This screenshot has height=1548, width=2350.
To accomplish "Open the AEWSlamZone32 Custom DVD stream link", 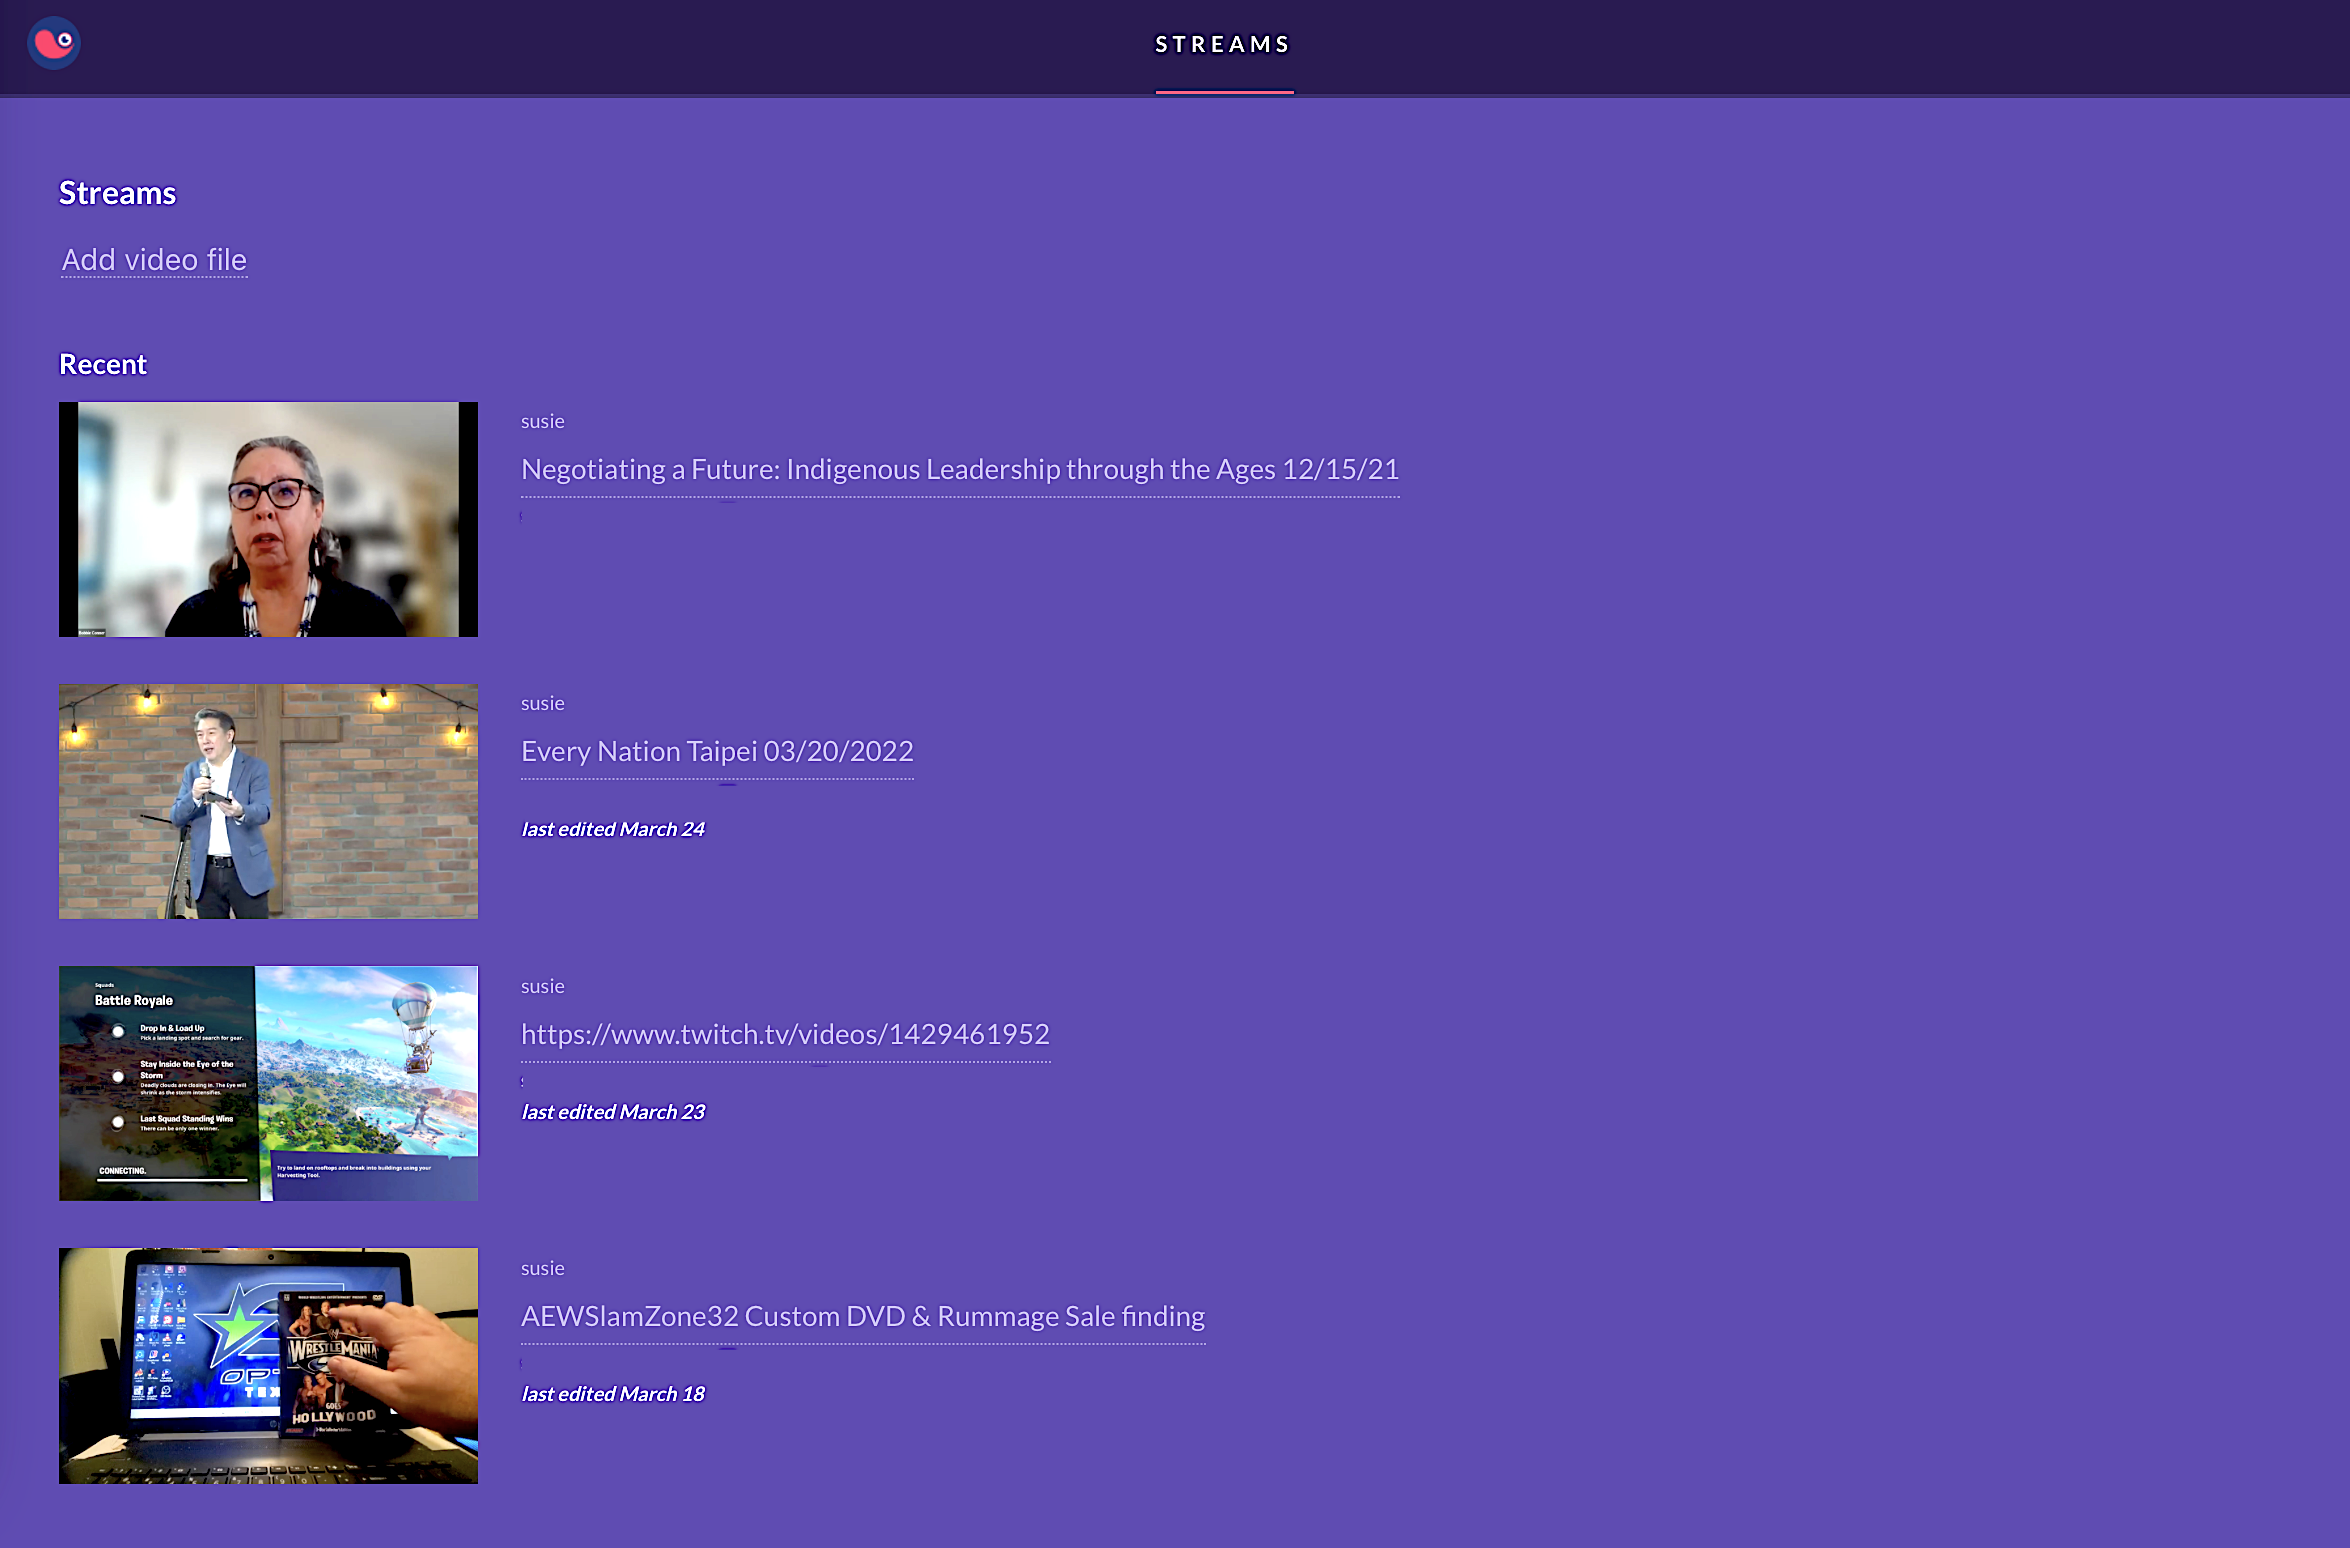I will 862,1317.
